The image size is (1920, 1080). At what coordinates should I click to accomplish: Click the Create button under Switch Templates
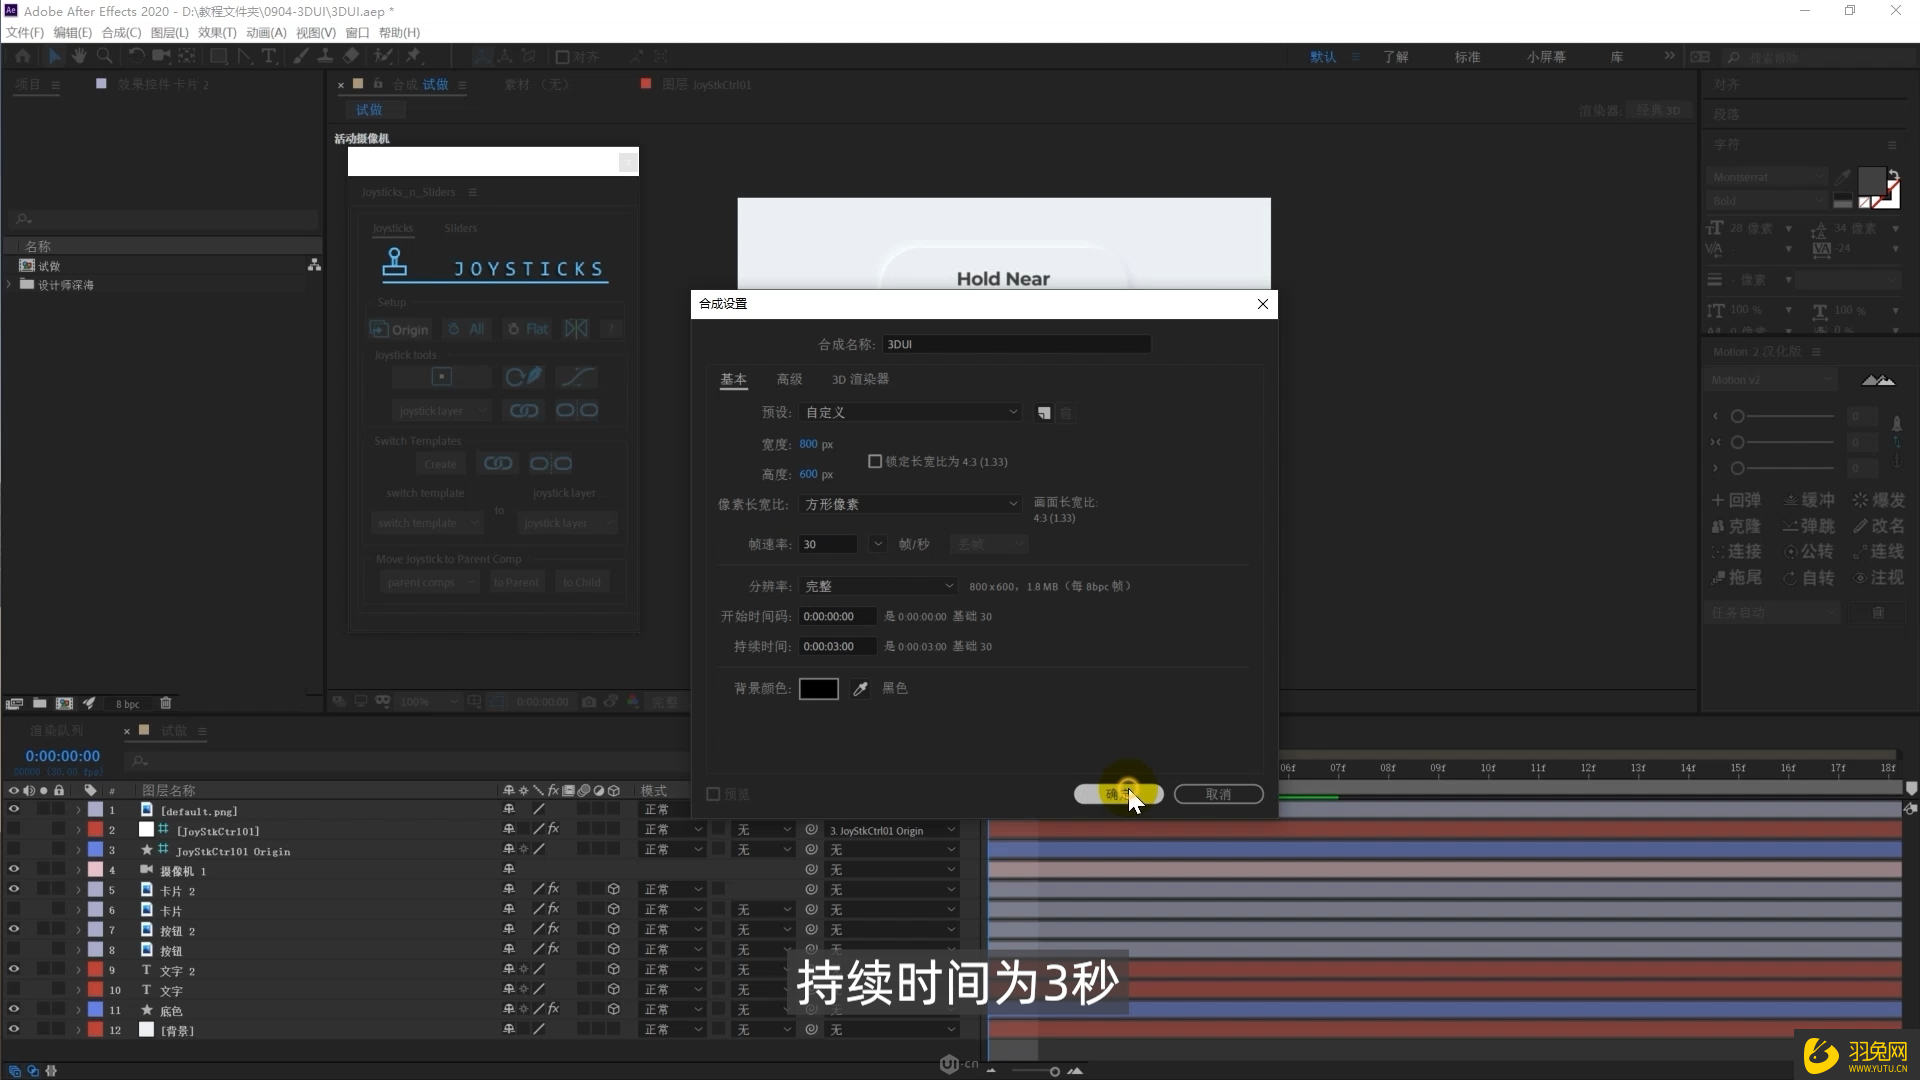pos(440,463)
